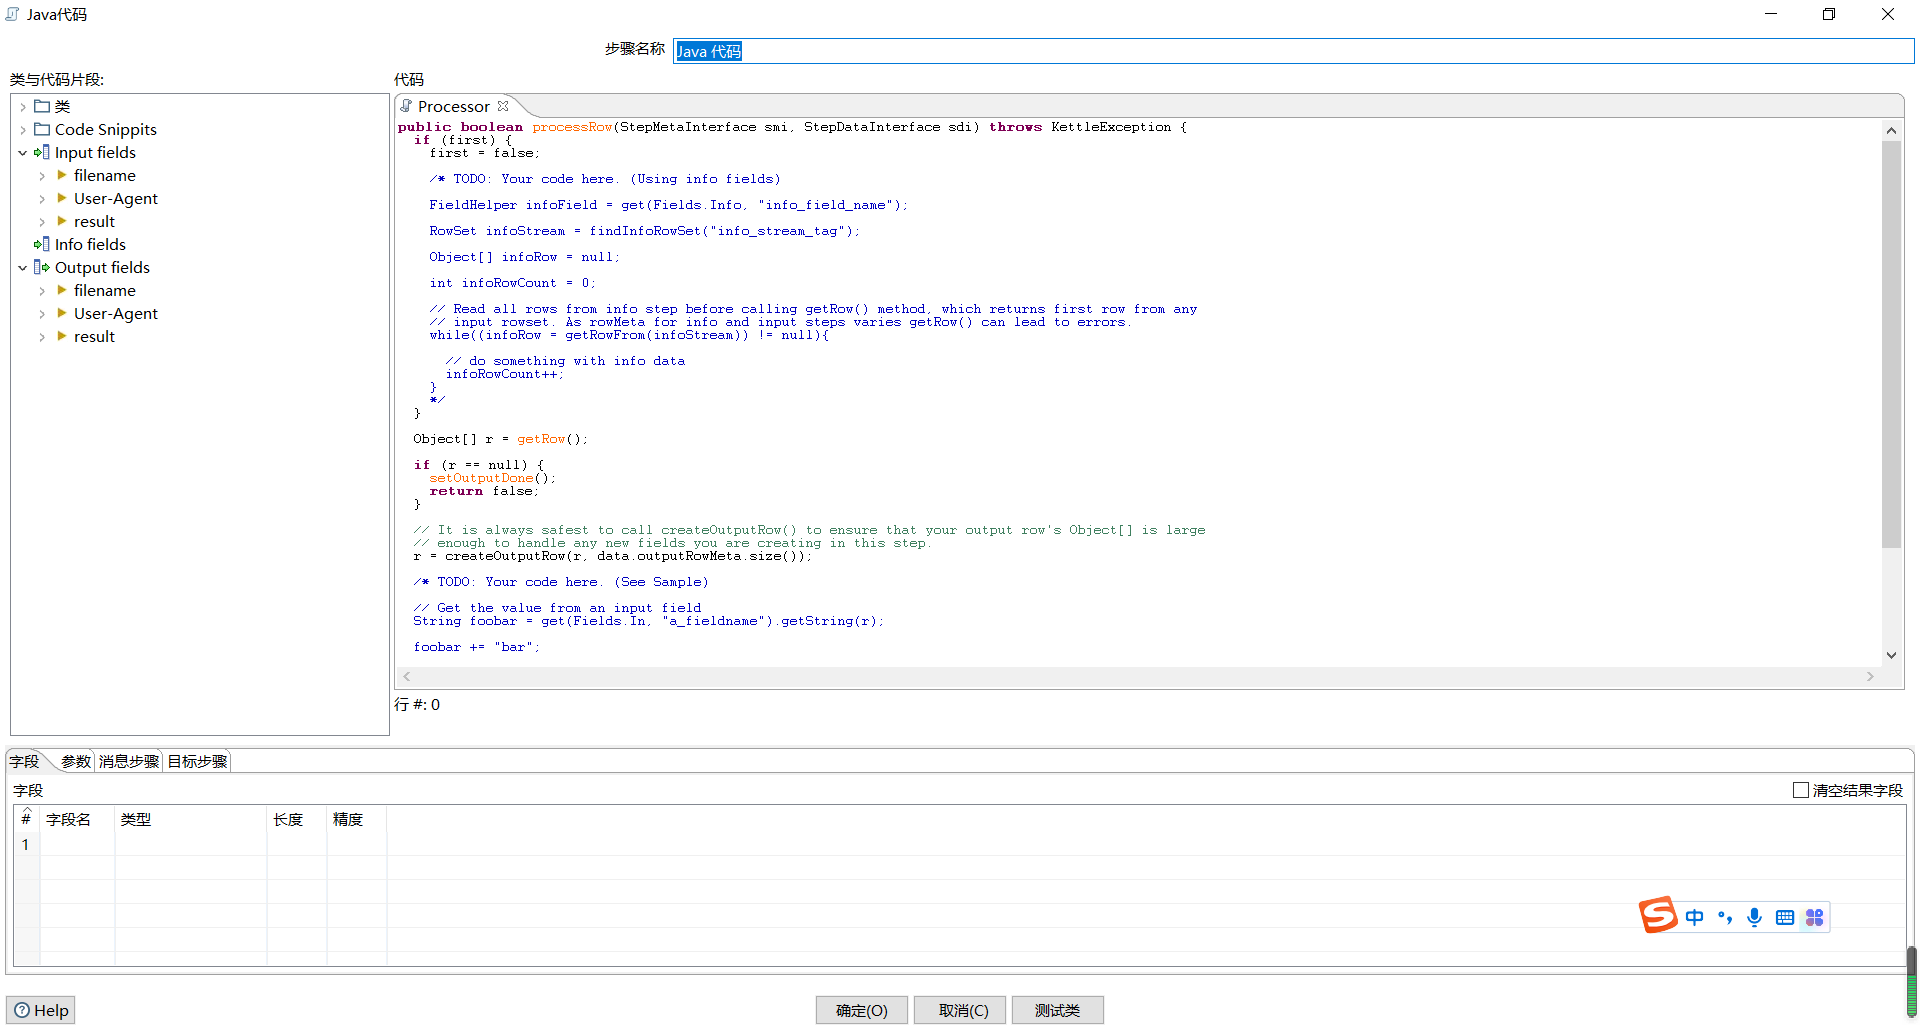Switch to the 字段 tab

click(x=25, y=761)
